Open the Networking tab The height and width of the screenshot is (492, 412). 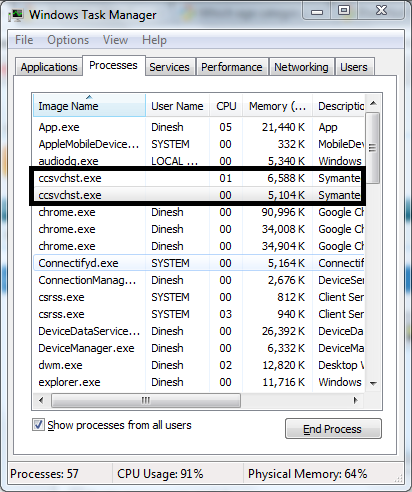tap(301, 67)
